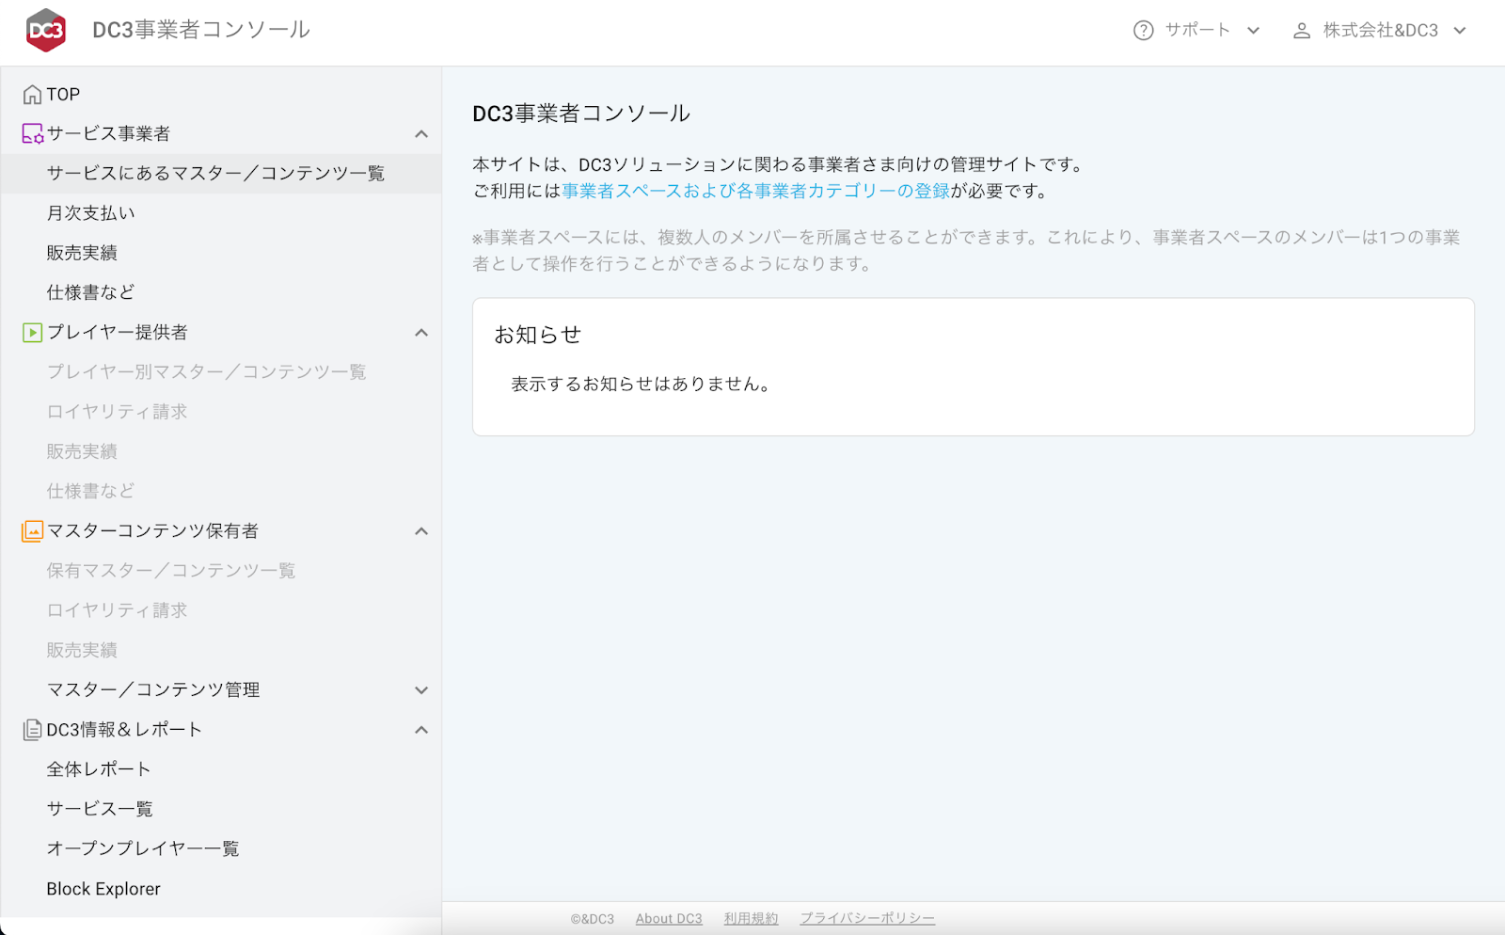Viewport: 1506px width, 936px height.
Task: Open 販売実績 under マスターコンテンツ保有者
Action: [x=82, y=650]
